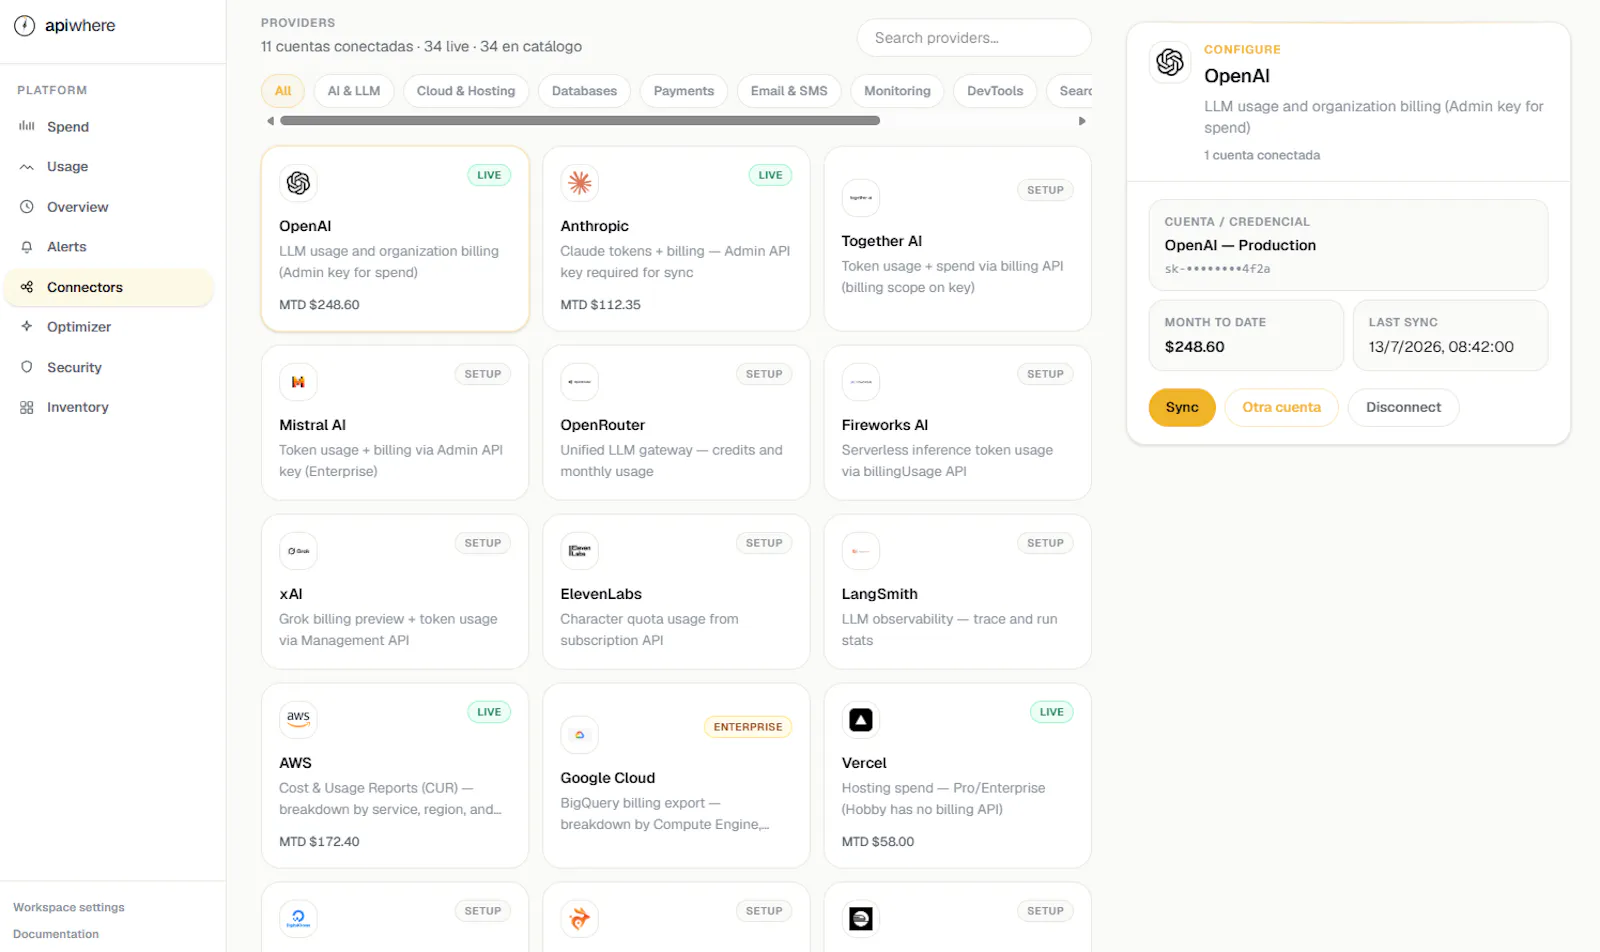
Task: Click the Otra cuenta button
Action: coord(1281,407)
